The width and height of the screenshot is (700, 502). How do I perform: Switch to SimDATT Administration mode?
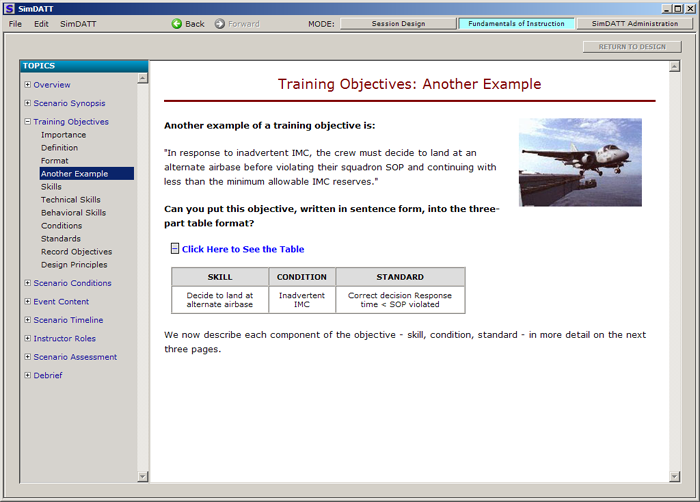pos(634,23)
